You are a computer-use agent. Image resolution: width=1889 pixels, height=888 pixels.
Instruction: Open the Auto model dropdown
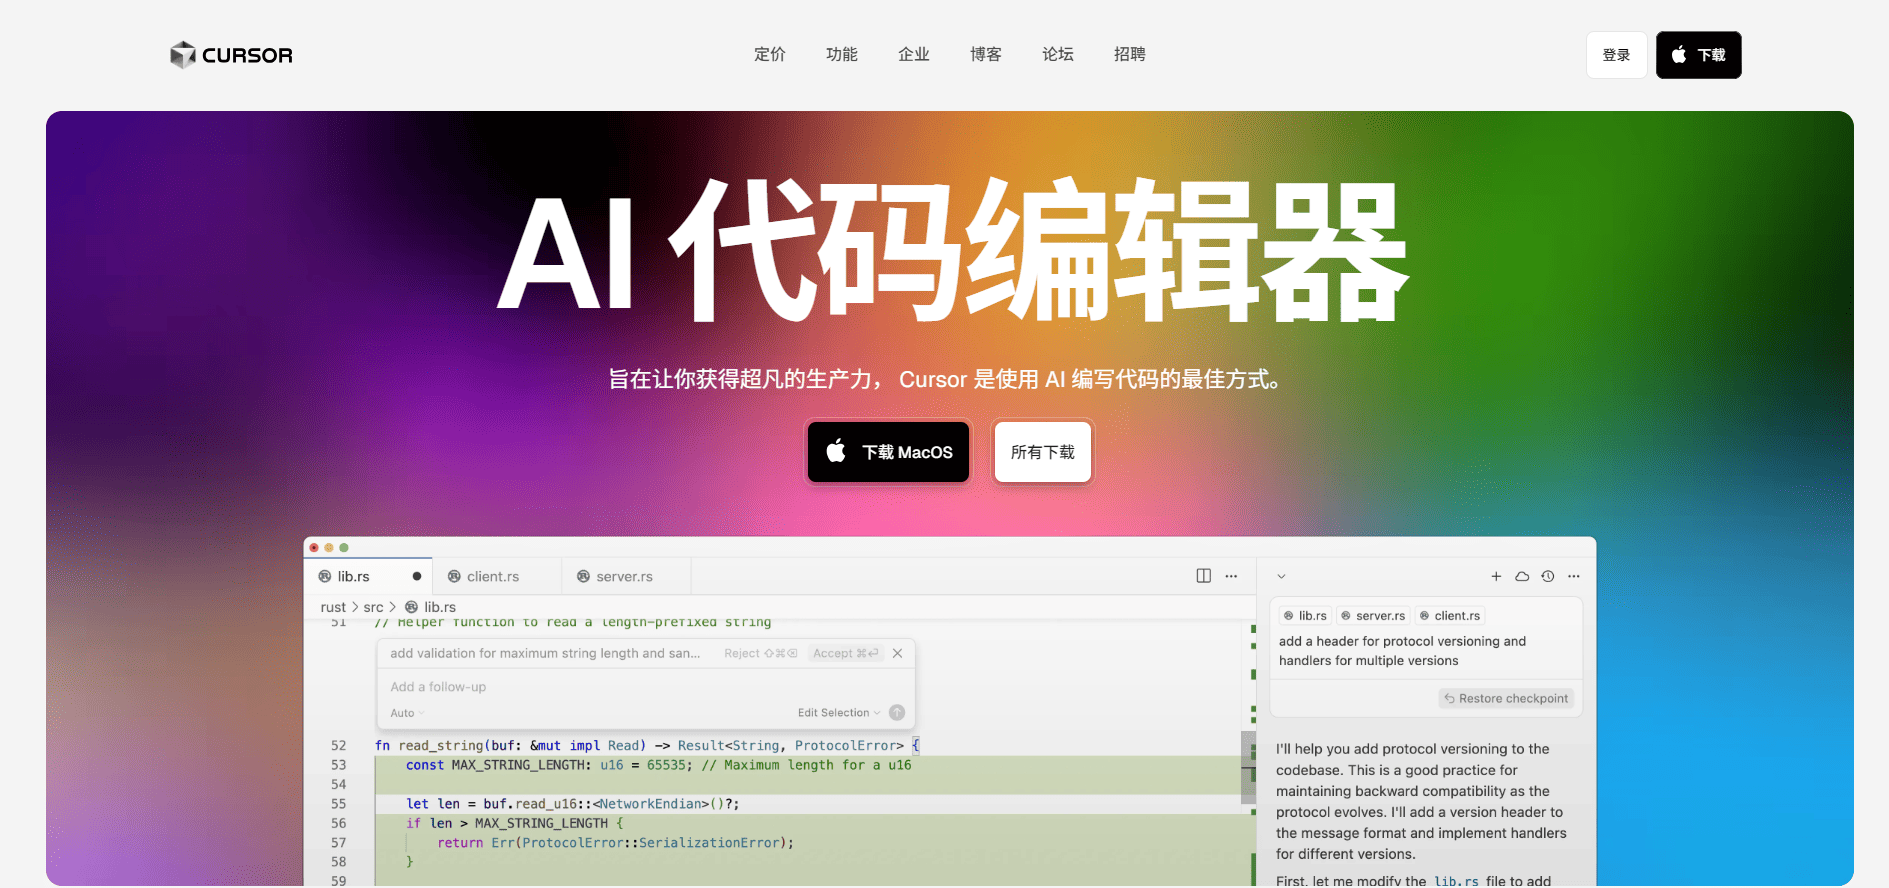407,713
